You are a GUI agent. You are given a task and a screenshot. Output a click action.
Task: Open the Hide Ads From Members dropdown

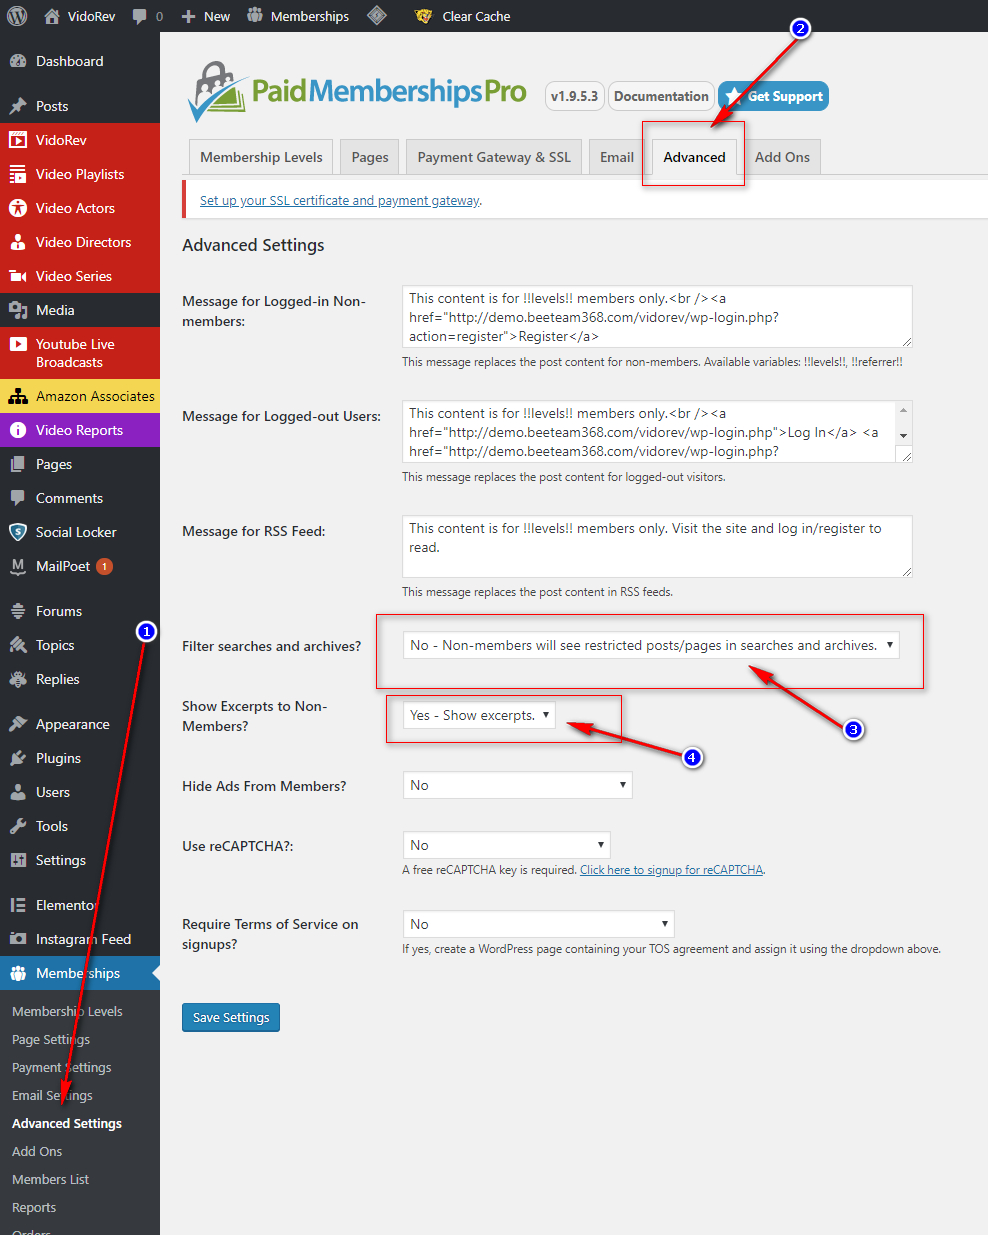pyautogui.click(x=517, y=785)
